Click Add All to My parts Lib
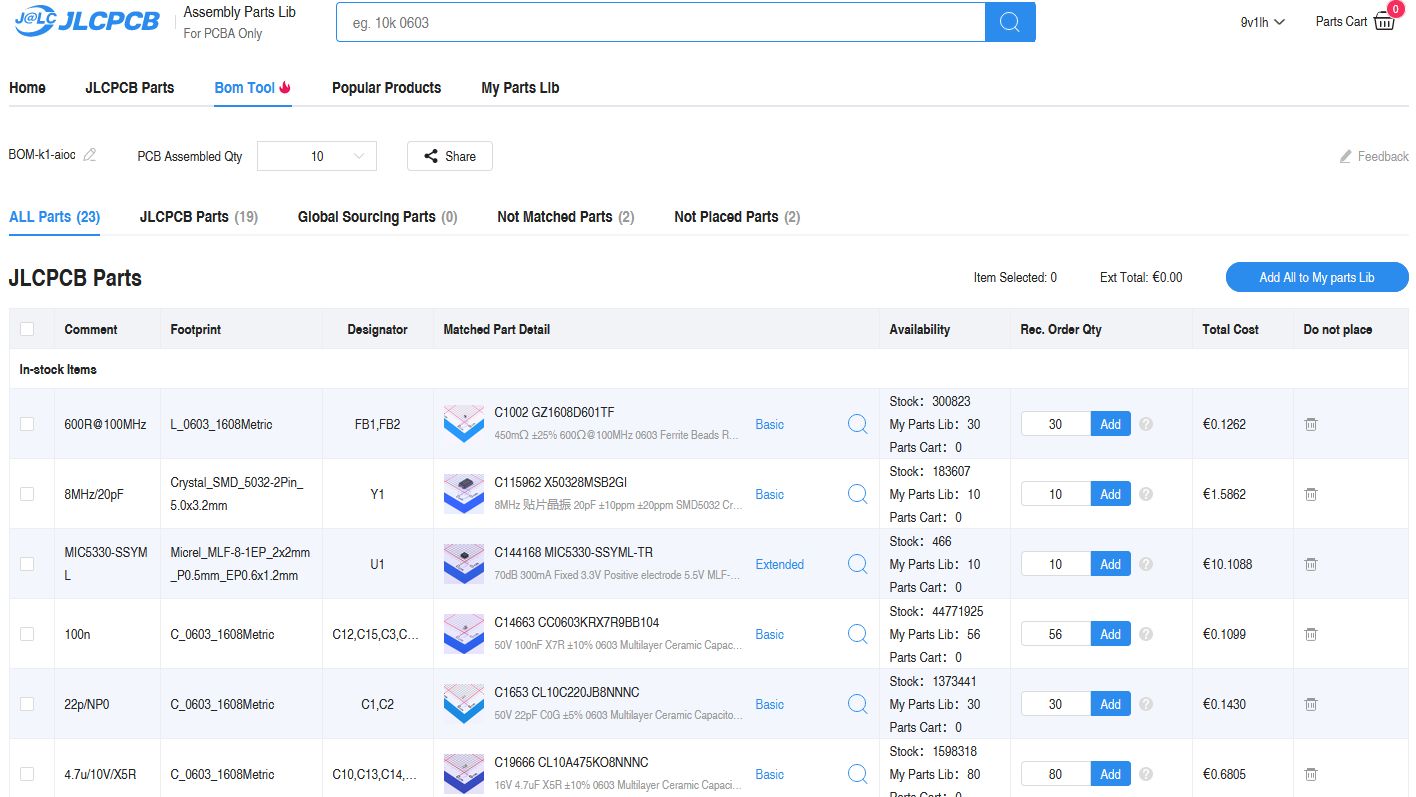This screenshot has height=797, width=1416. click(1316, 277)
